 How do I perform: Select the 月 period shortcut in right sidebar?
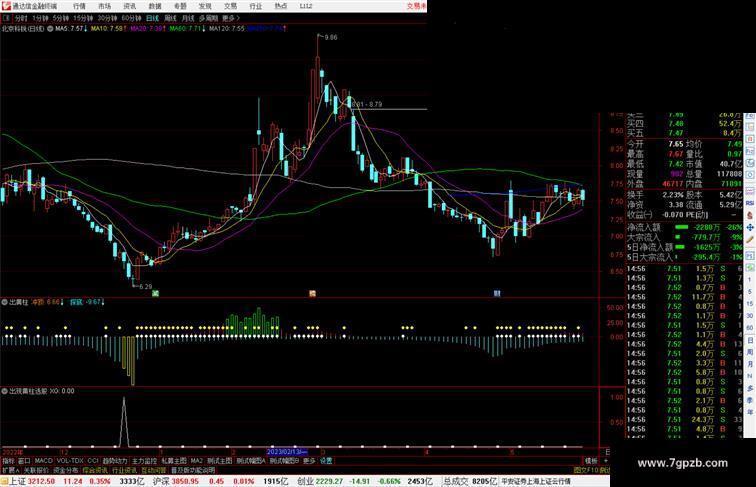pos(750,365)
